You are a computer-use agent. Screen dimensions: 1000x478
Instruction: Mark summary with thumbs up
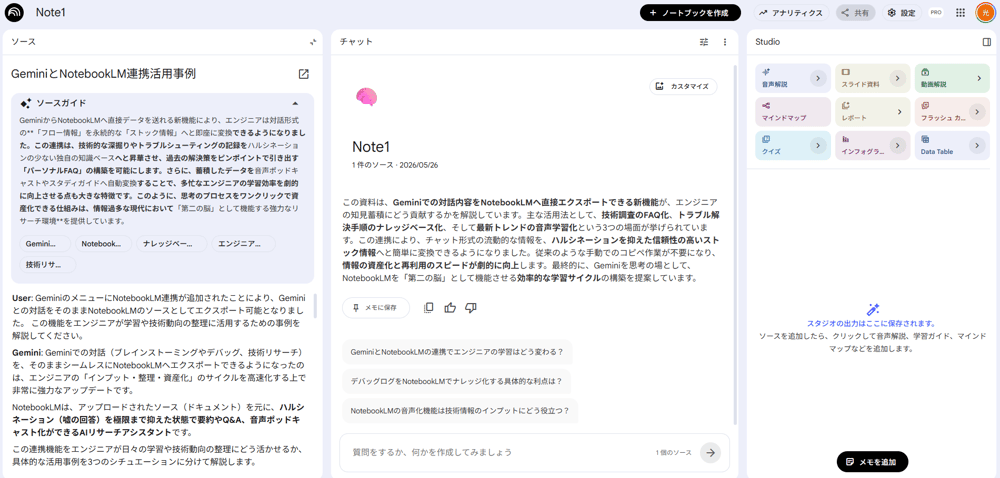tap(450, 308)
